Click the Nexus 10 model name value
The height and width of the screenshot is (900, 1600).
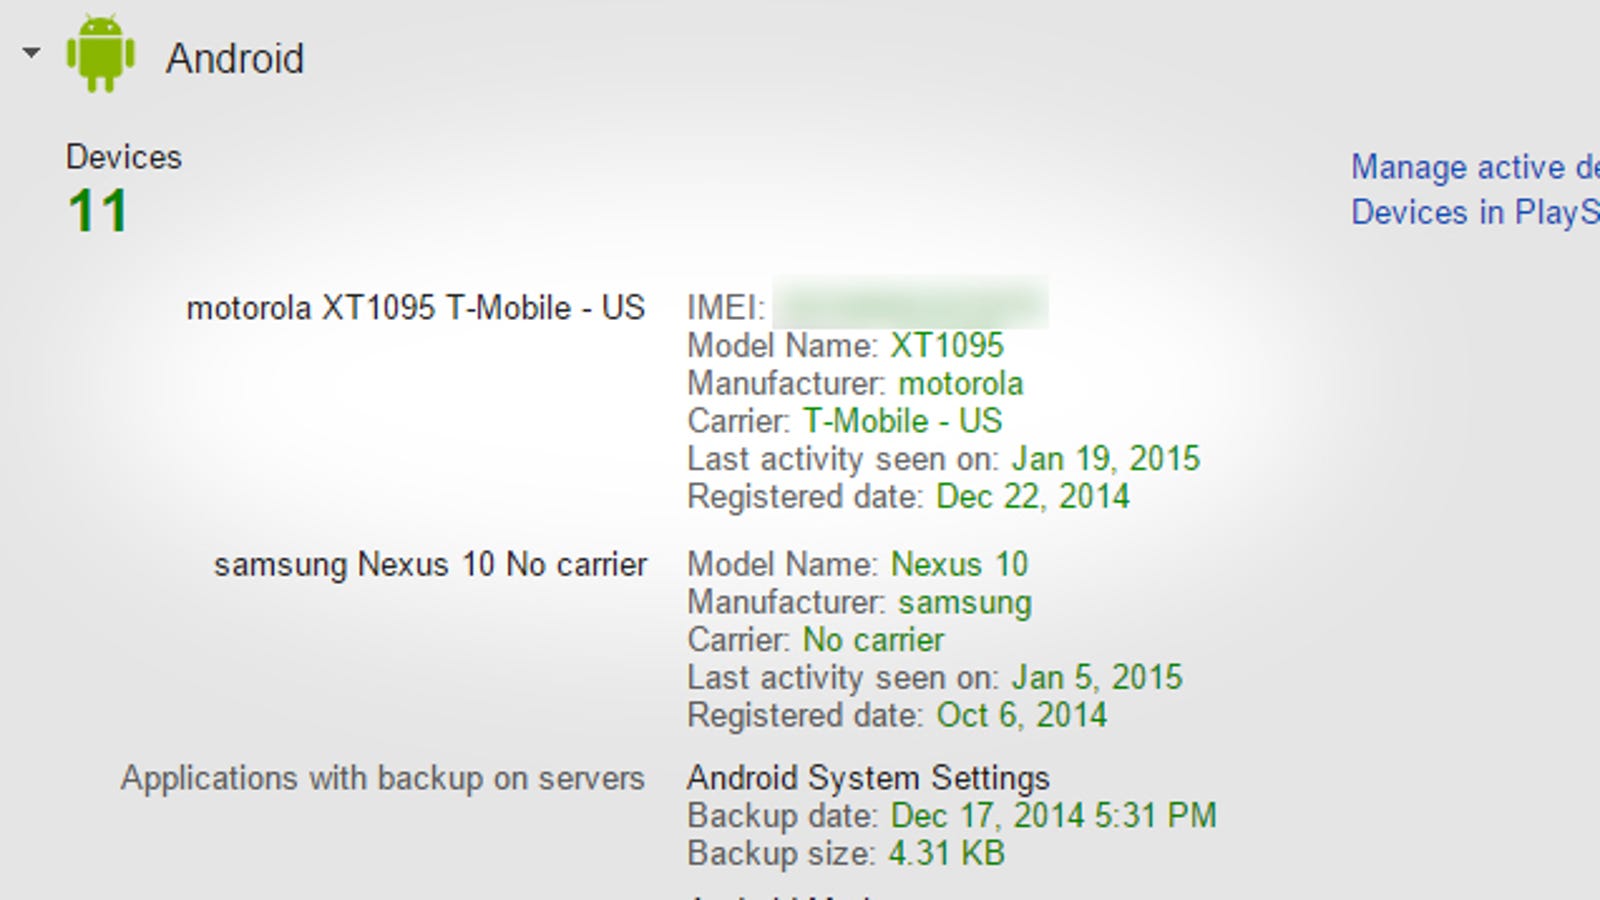(959, 565)
